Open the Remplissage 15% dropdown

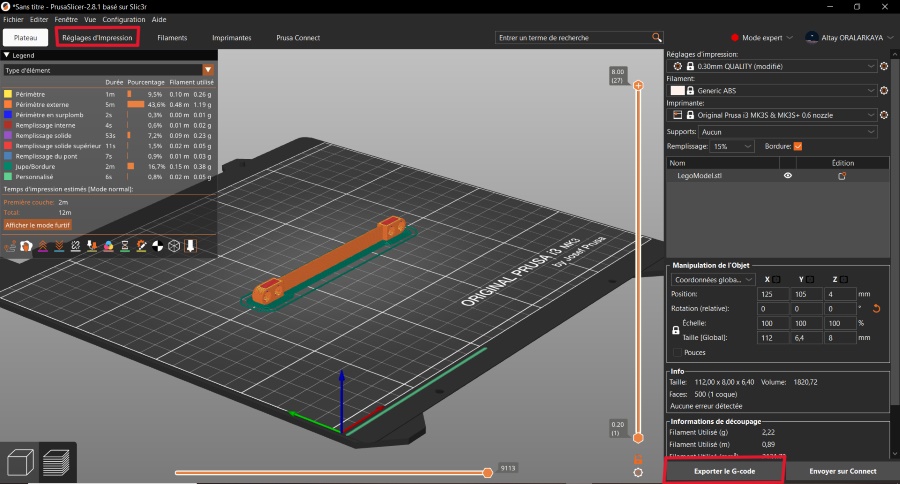[731, 146]
